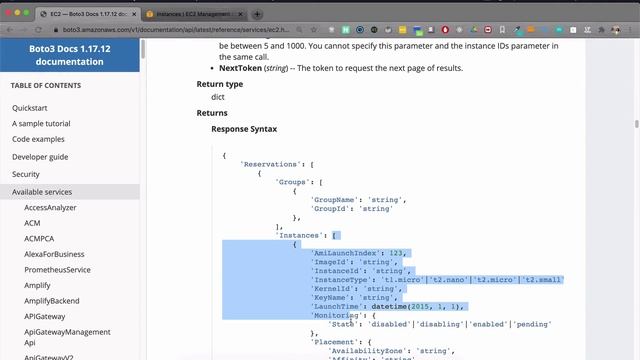Go back to the previous page
The width and height of the screenshot is (640, 360).
coord(10,30)
